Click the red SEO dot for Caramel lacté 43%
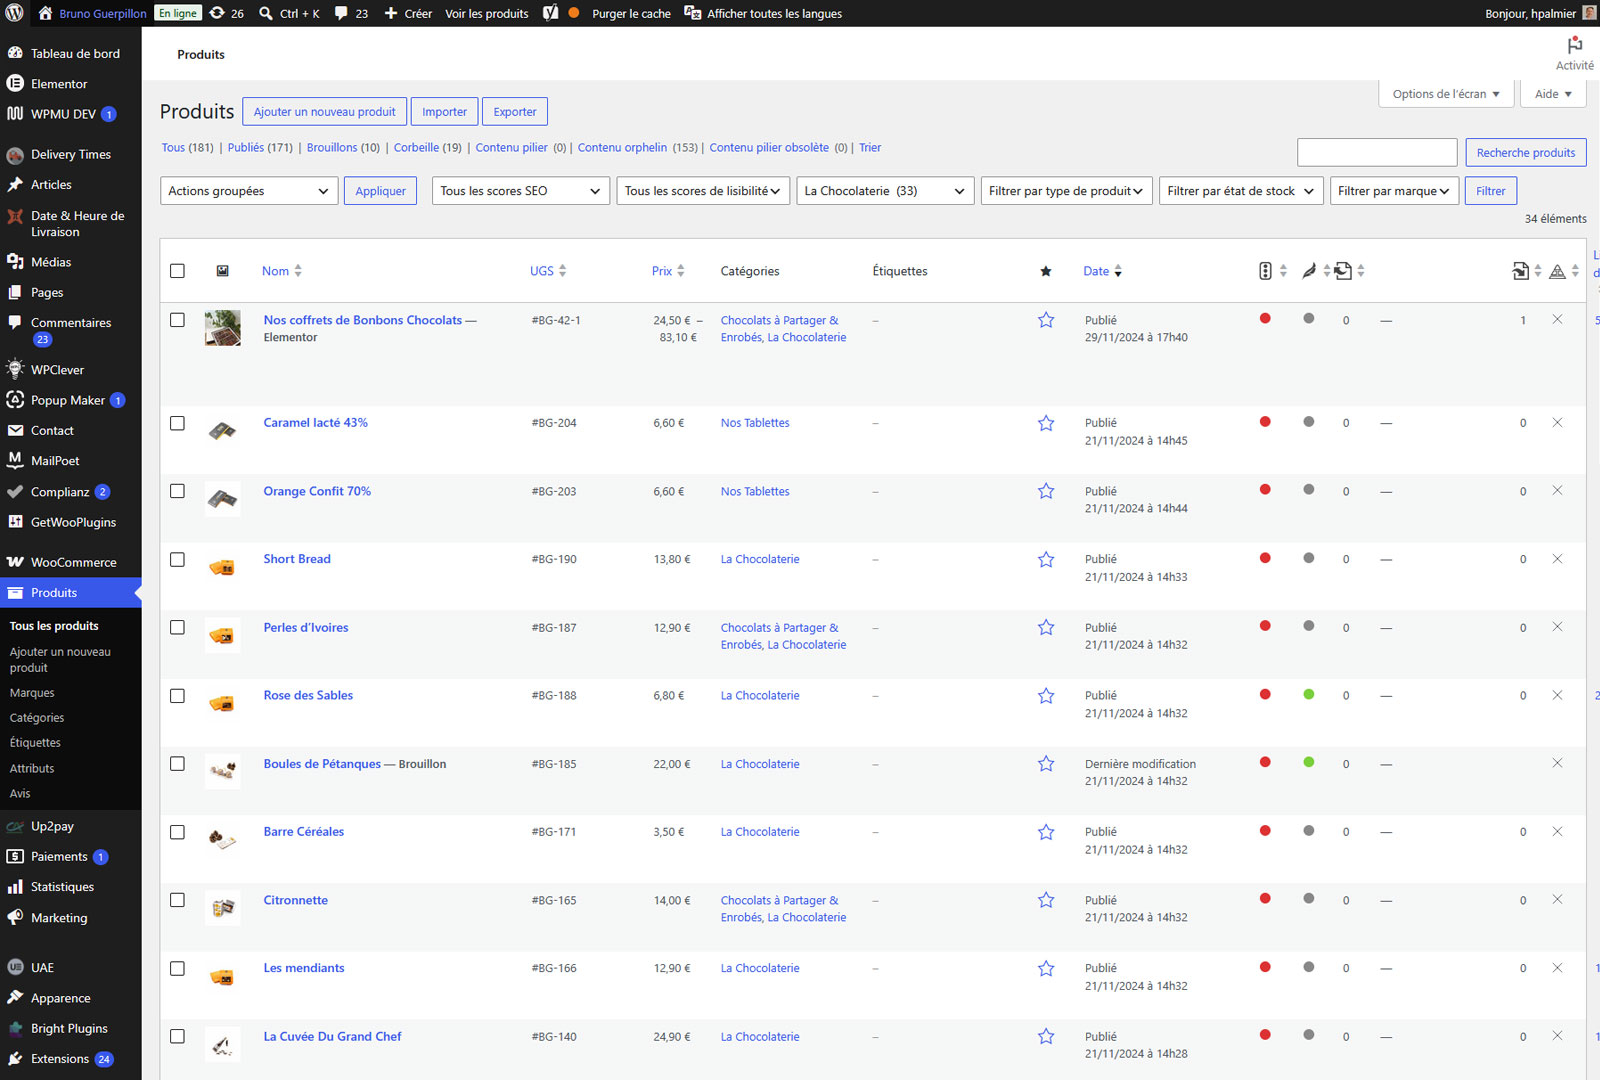The image size is (1600, 1080). tap(1265, 422)
